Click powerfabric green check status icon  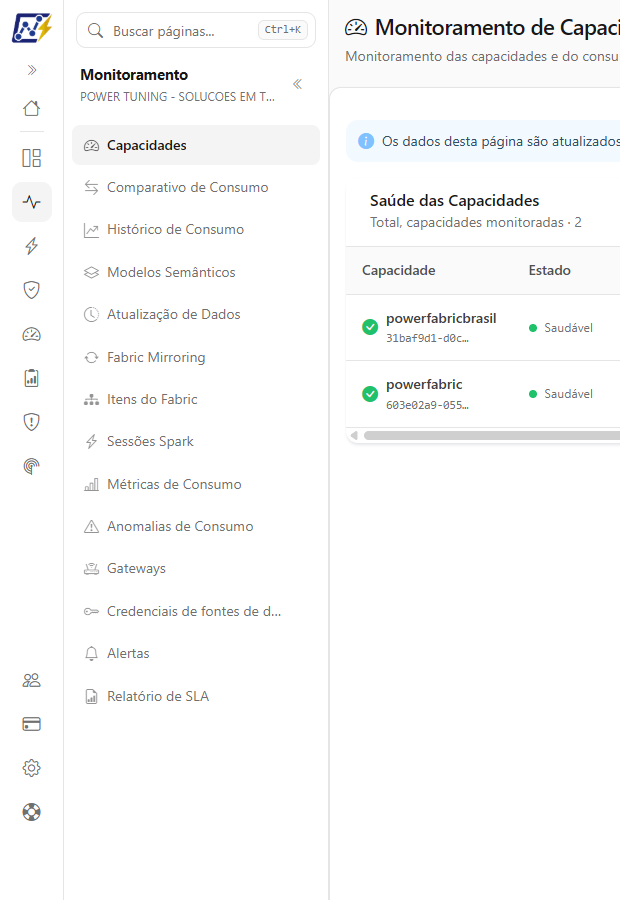coord(370,394)
